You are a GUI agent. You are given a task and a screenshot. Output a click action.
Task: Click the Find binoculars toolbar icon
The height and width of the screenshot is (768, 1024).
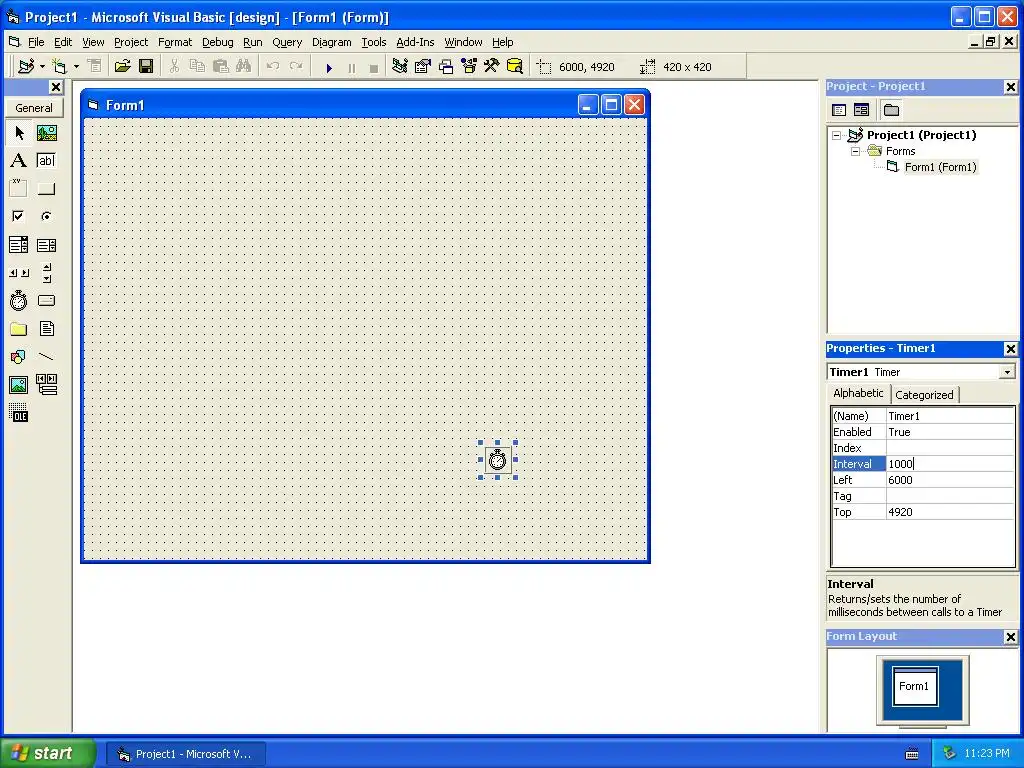point(244,67)
